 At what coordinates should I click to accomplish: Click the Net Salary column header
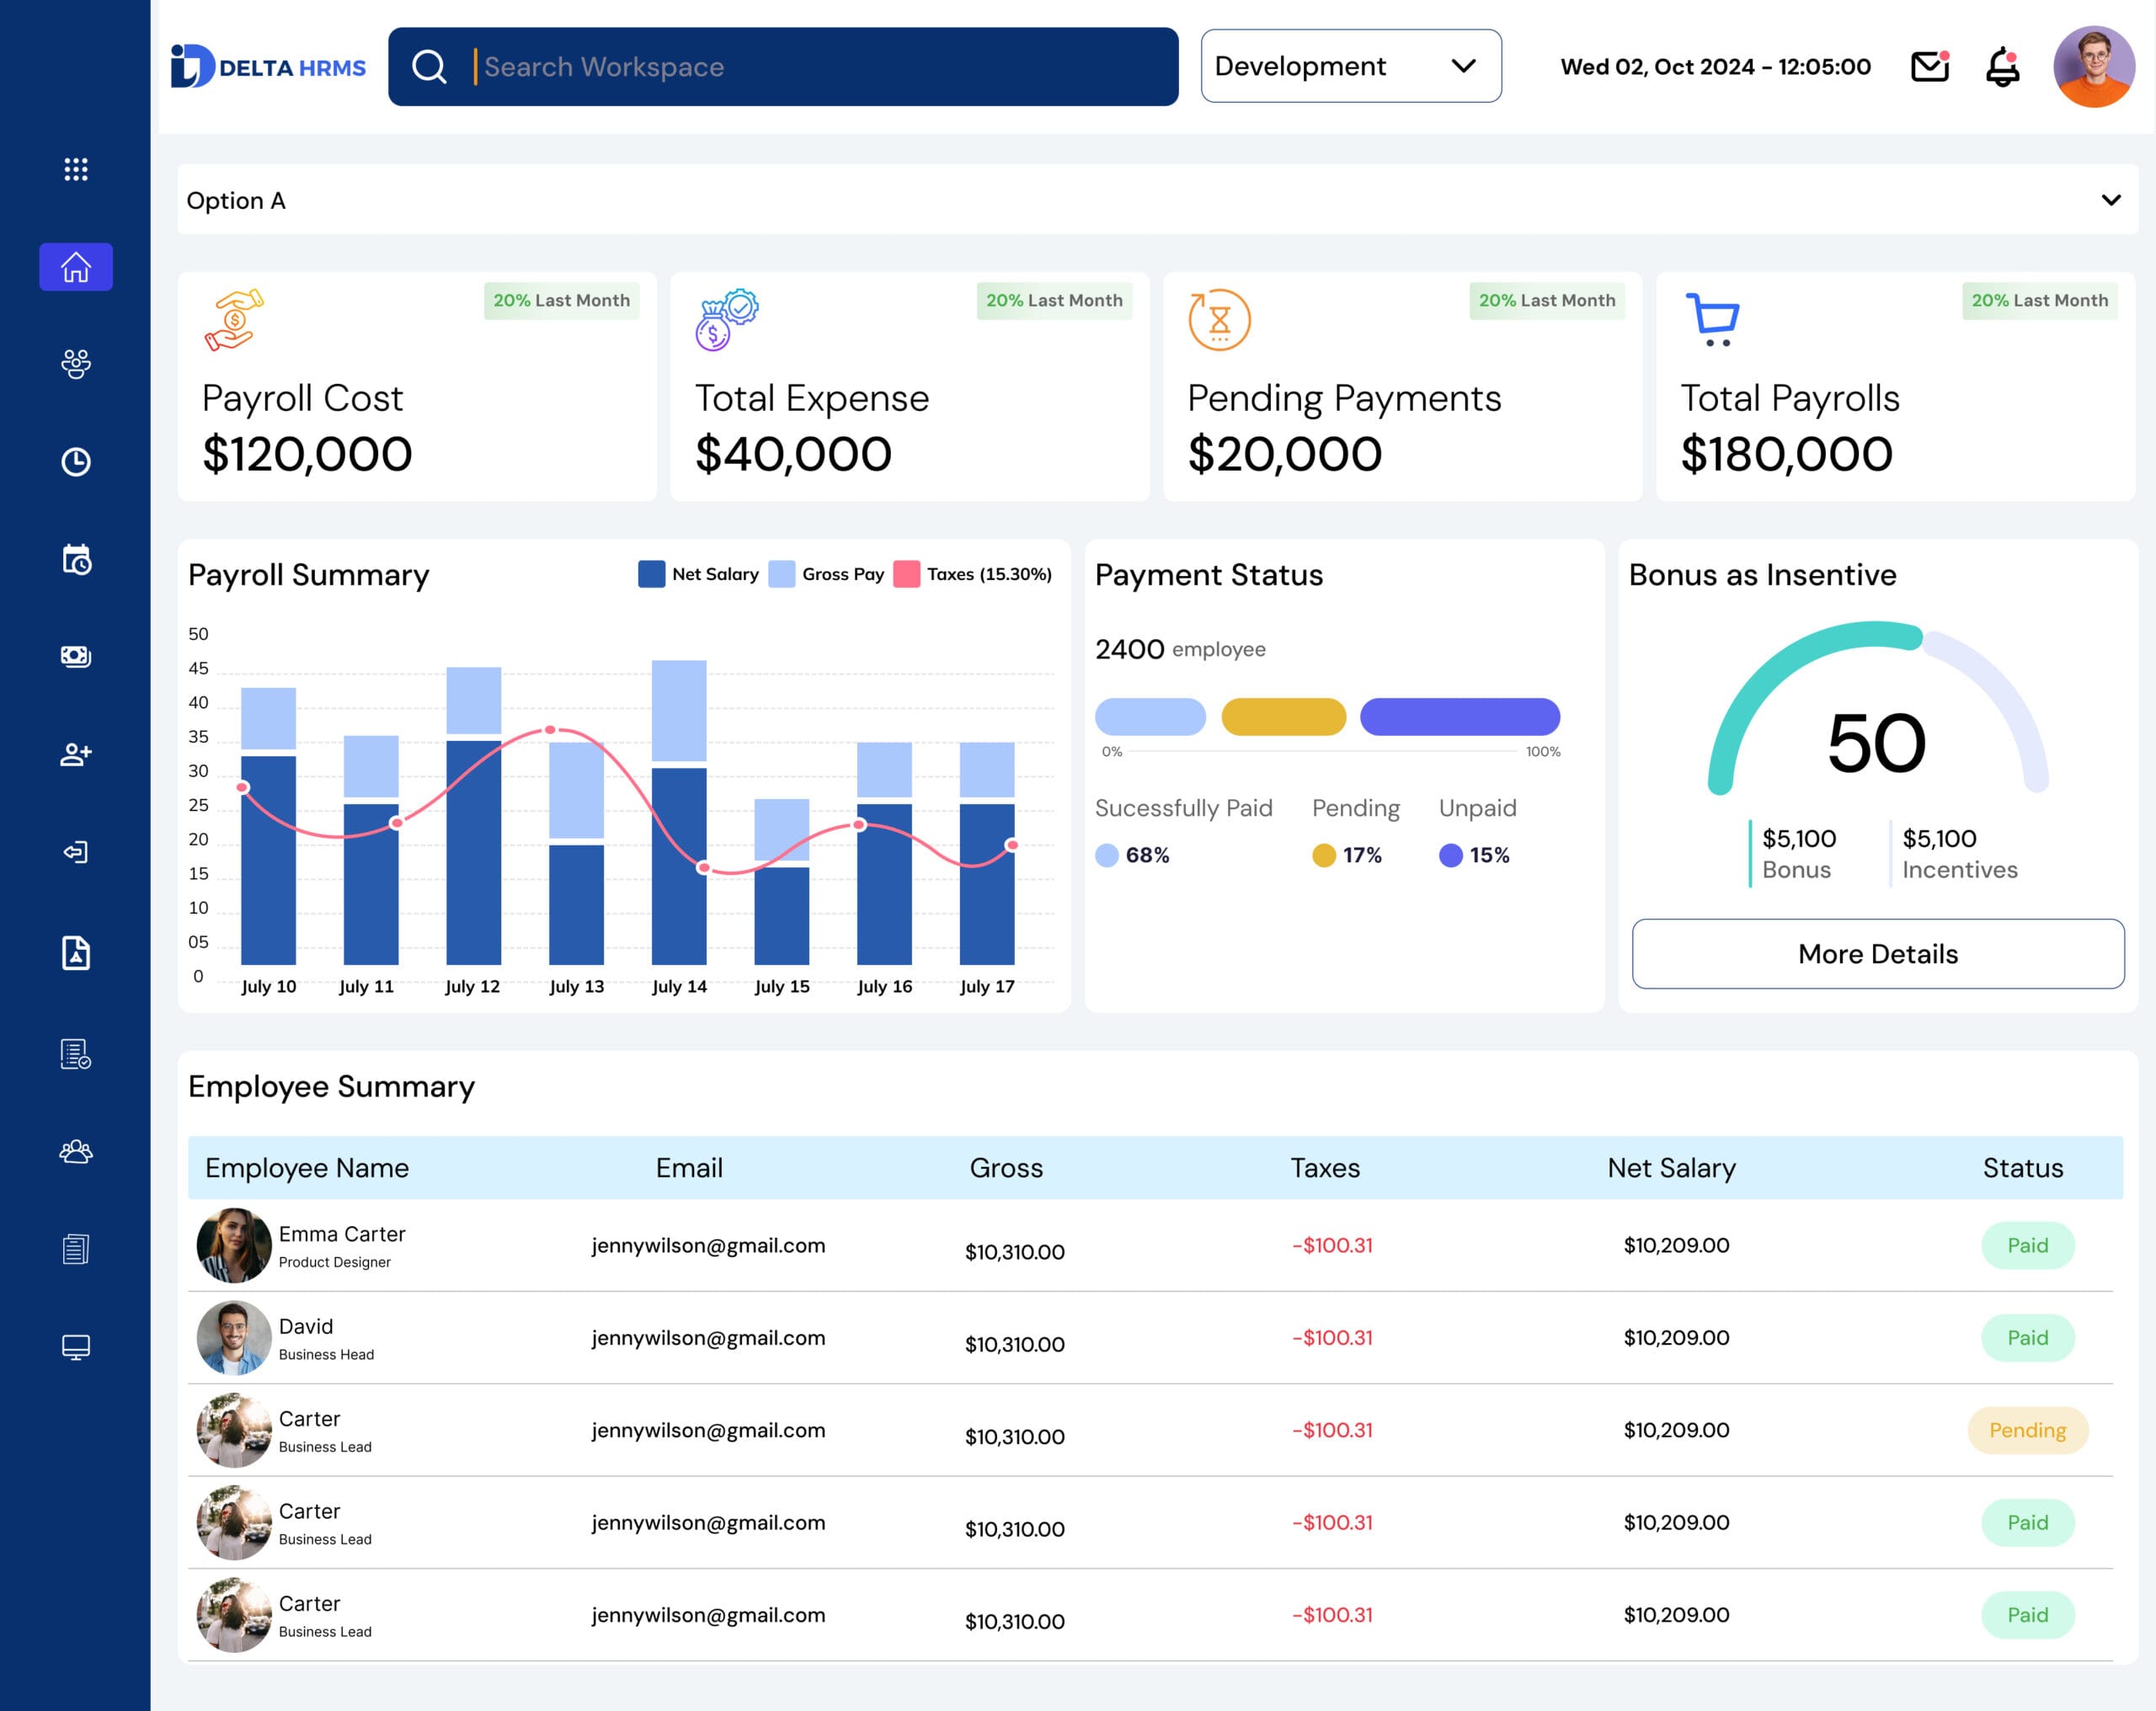(1672, 1168)
